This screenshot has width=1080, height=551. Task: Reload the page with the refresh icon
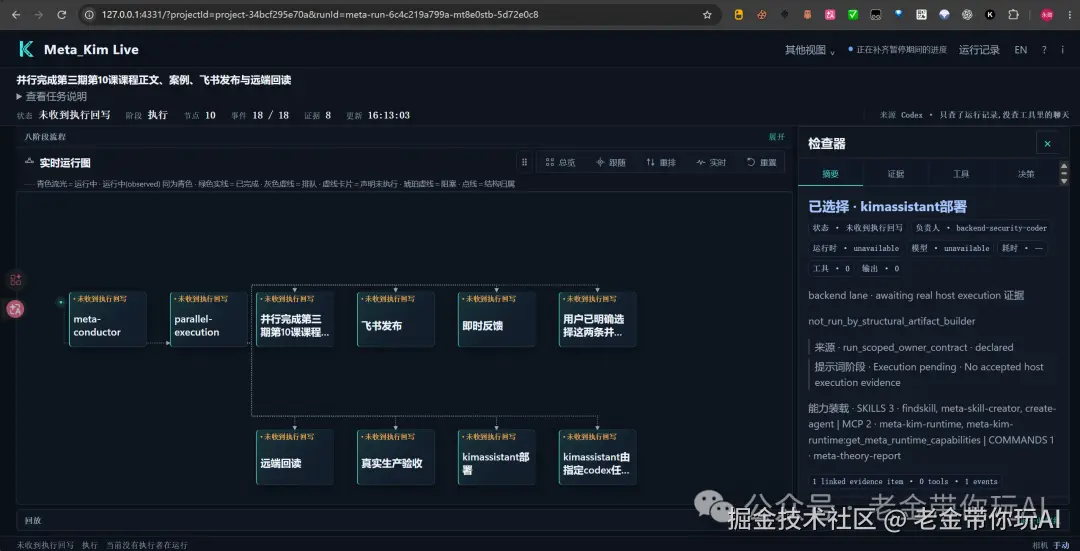[61, 14]
